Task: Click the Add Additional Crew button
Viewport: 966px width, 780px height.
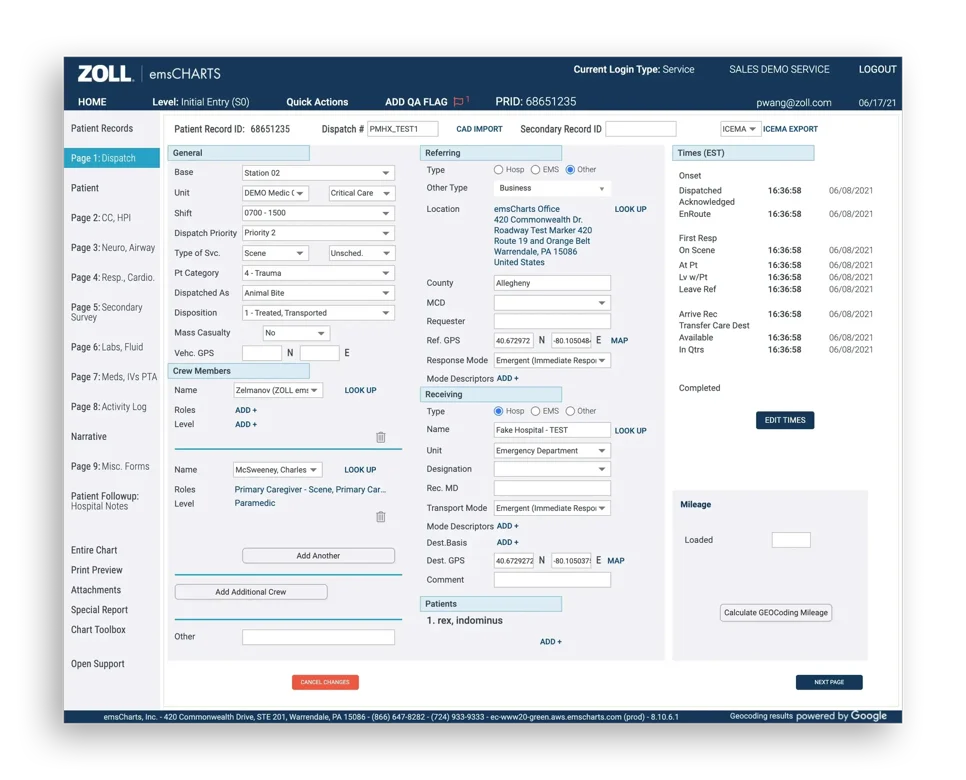Action: (251, 592)
